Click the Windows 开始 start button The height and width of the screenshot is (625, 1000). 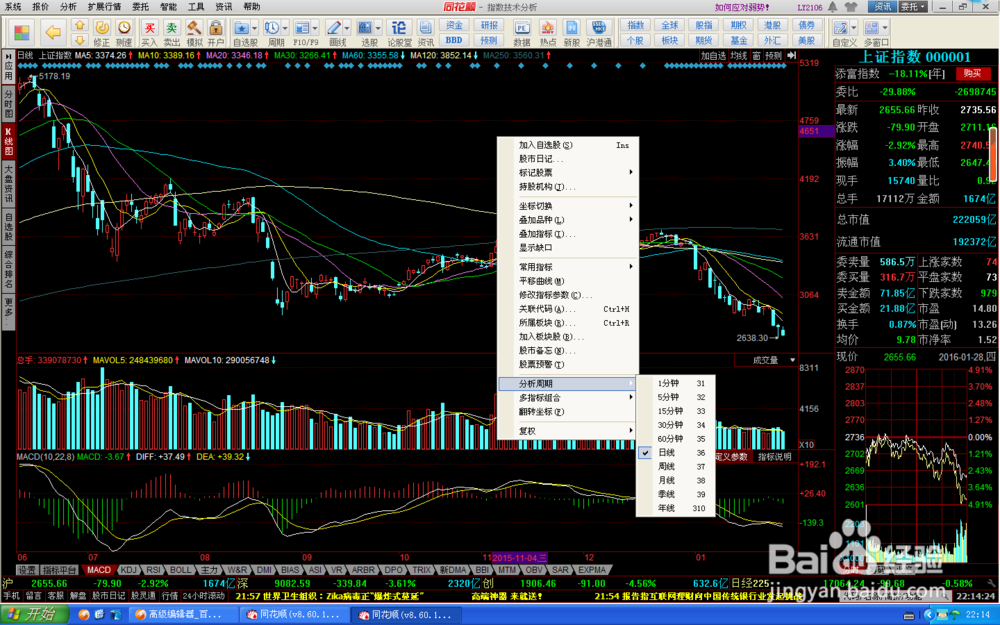[x=35, y=615]
